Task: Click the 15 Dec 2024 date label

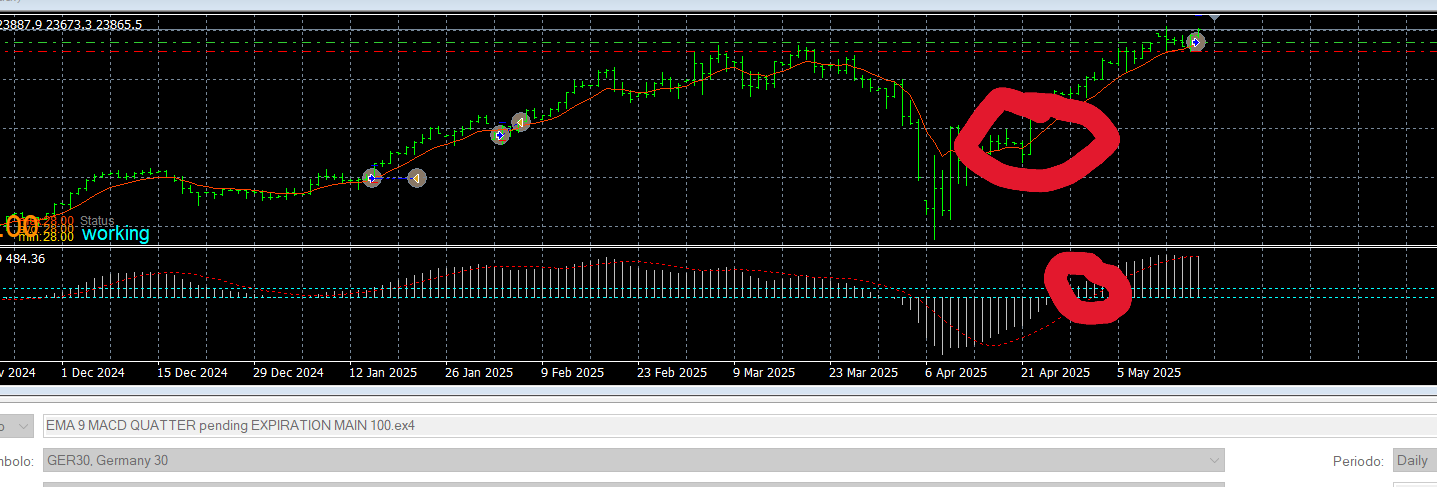Action: pos(192,373)
